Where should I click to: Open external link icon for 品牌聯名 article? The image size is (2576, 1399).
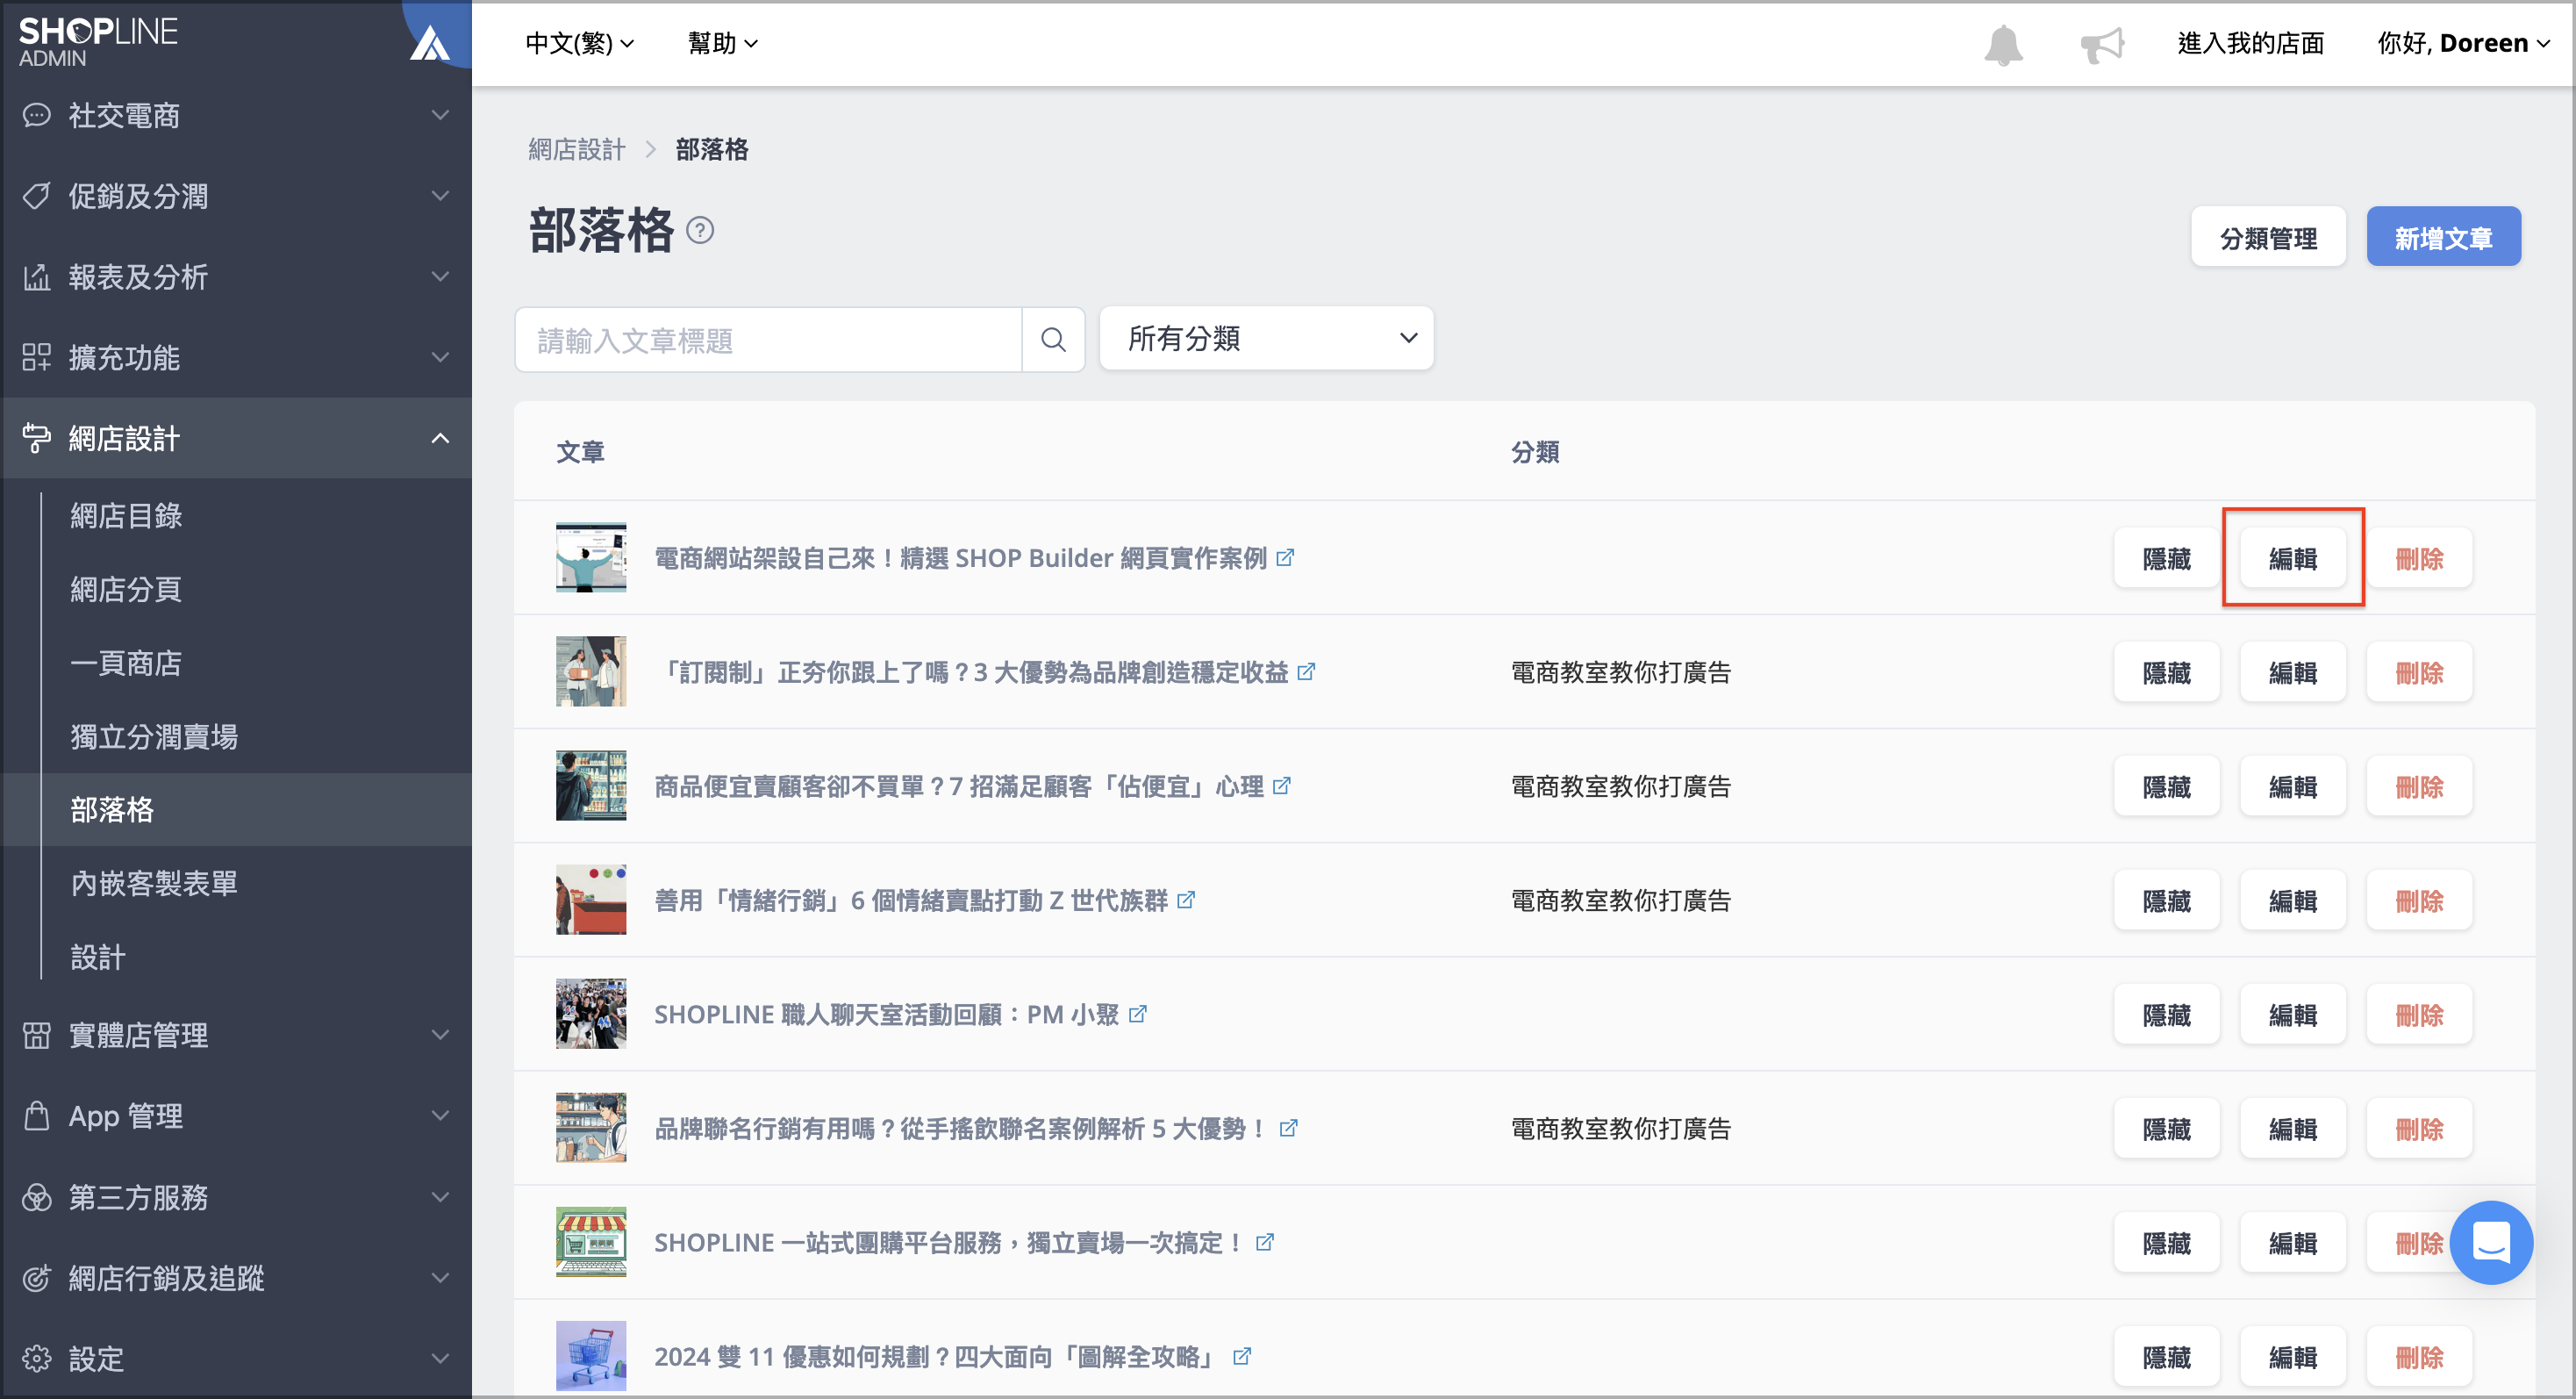[x=1289, y=1127]
